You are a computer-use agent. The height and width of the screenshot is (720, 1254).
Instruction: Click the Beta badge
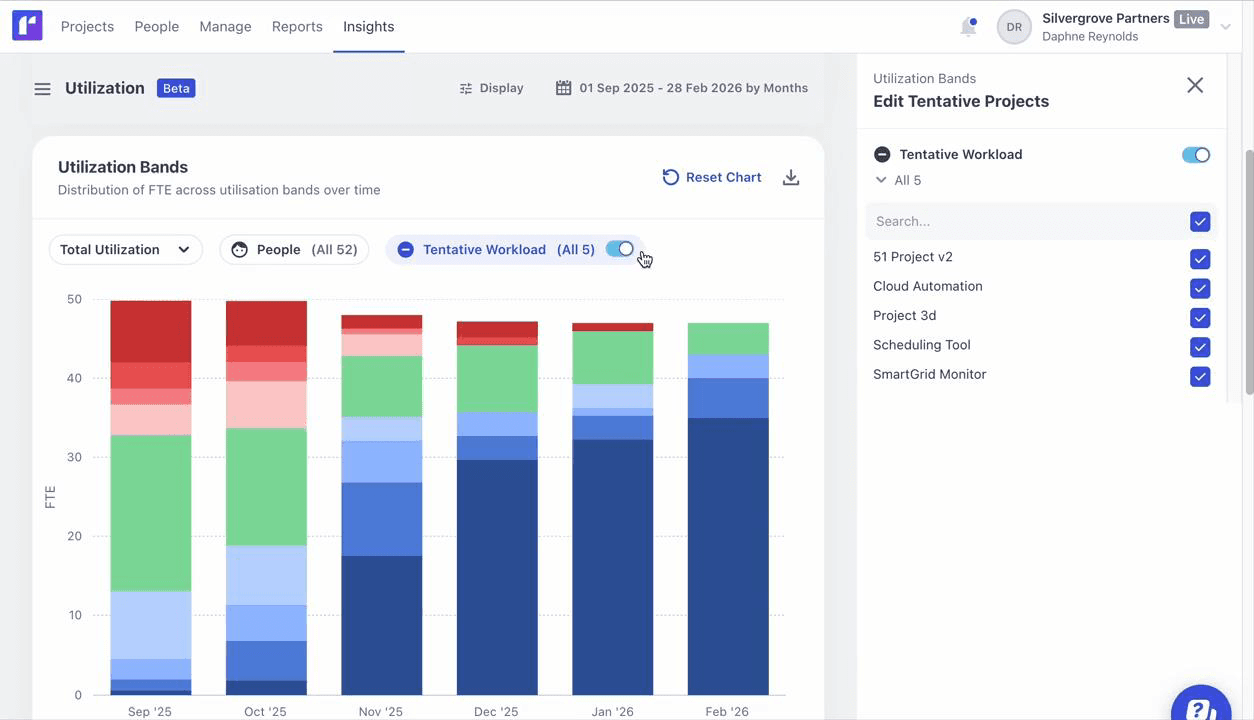coord(176,88)
